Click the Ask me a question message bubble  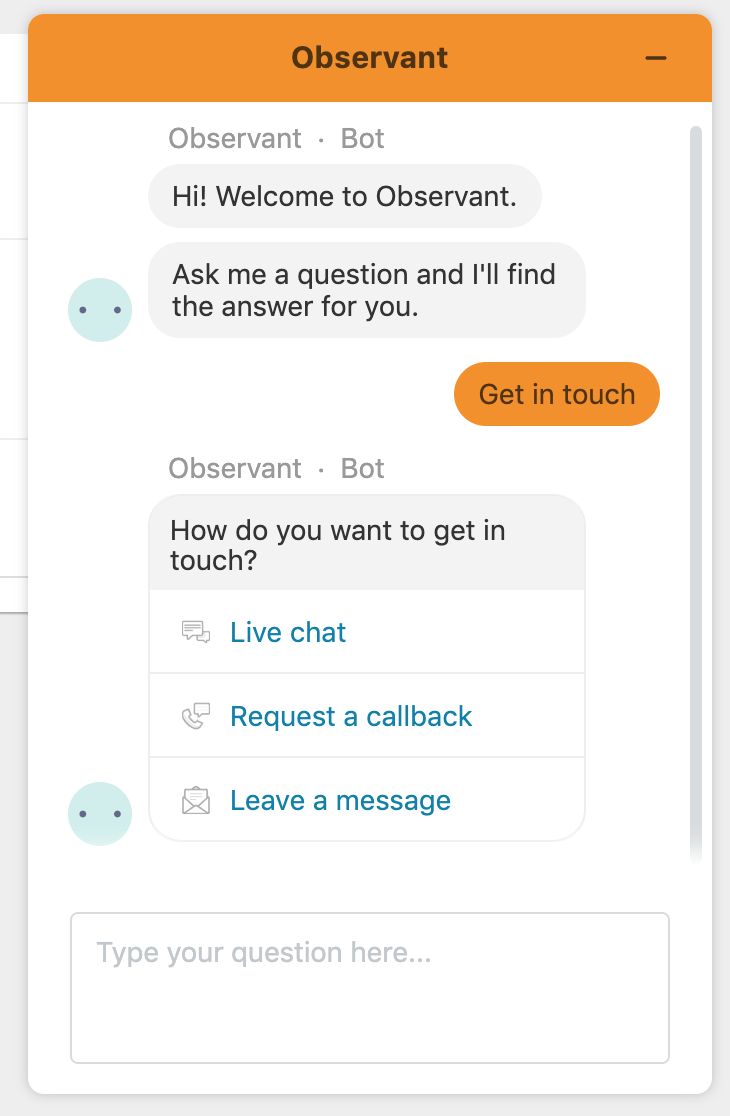click(366, 290)
